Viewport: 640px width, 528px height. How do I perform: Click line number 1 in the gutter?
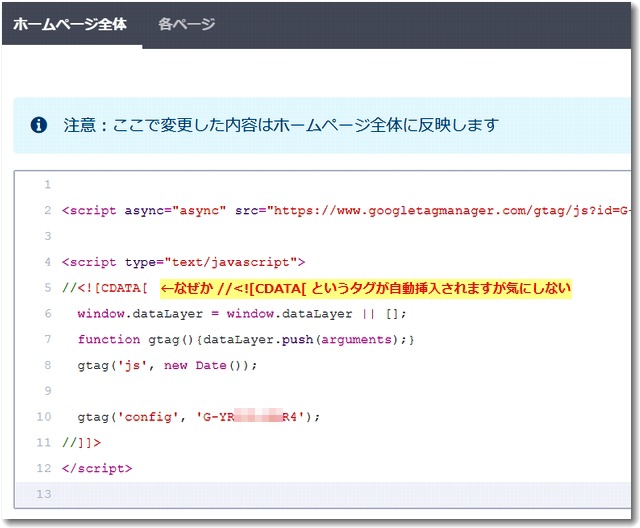tap(48, 184)
